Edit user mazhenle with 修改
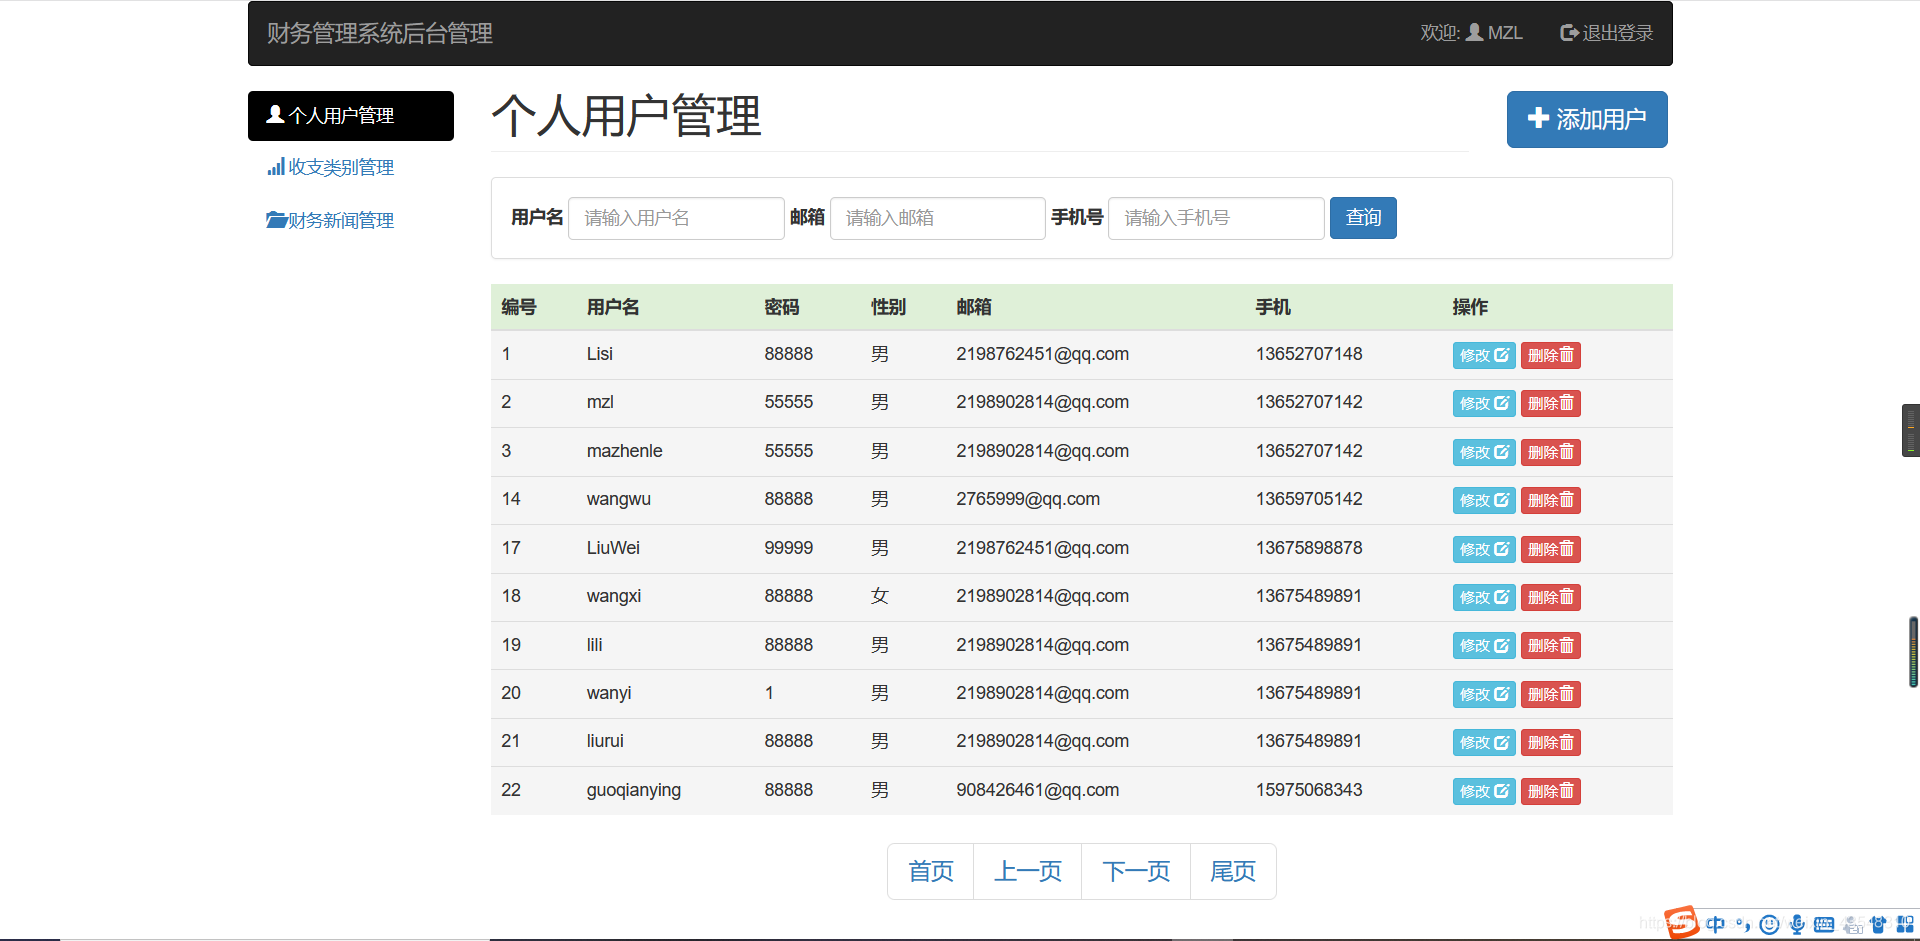 tap(1484, 452)
